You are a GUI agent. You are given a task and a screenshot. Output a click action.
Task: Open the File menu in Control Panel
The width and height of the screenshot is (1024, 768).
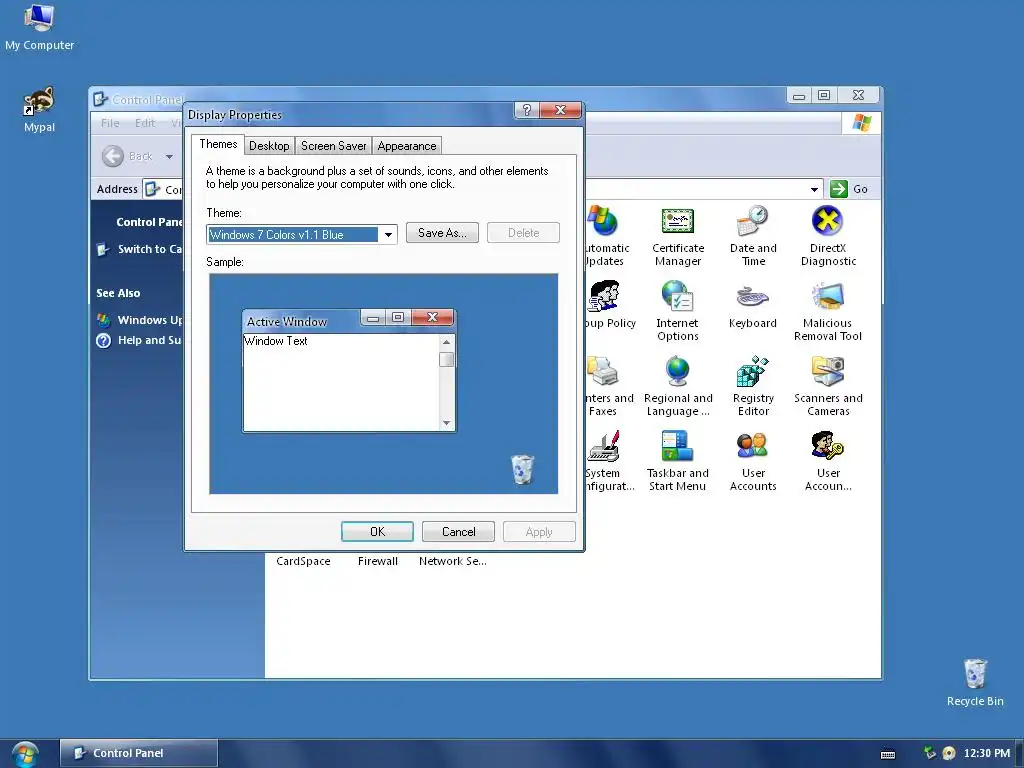[110, 123]
